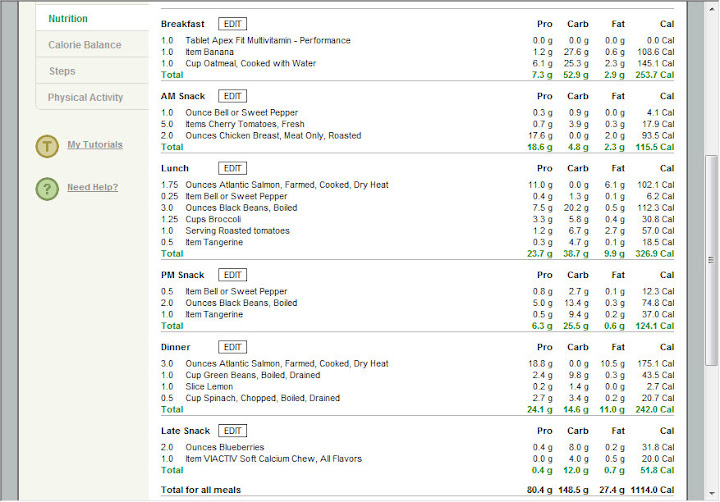Image resolution: width=720 pixels, height=502 pixels.
Task: Click the Total for all meals label
Action: point(201,490)
